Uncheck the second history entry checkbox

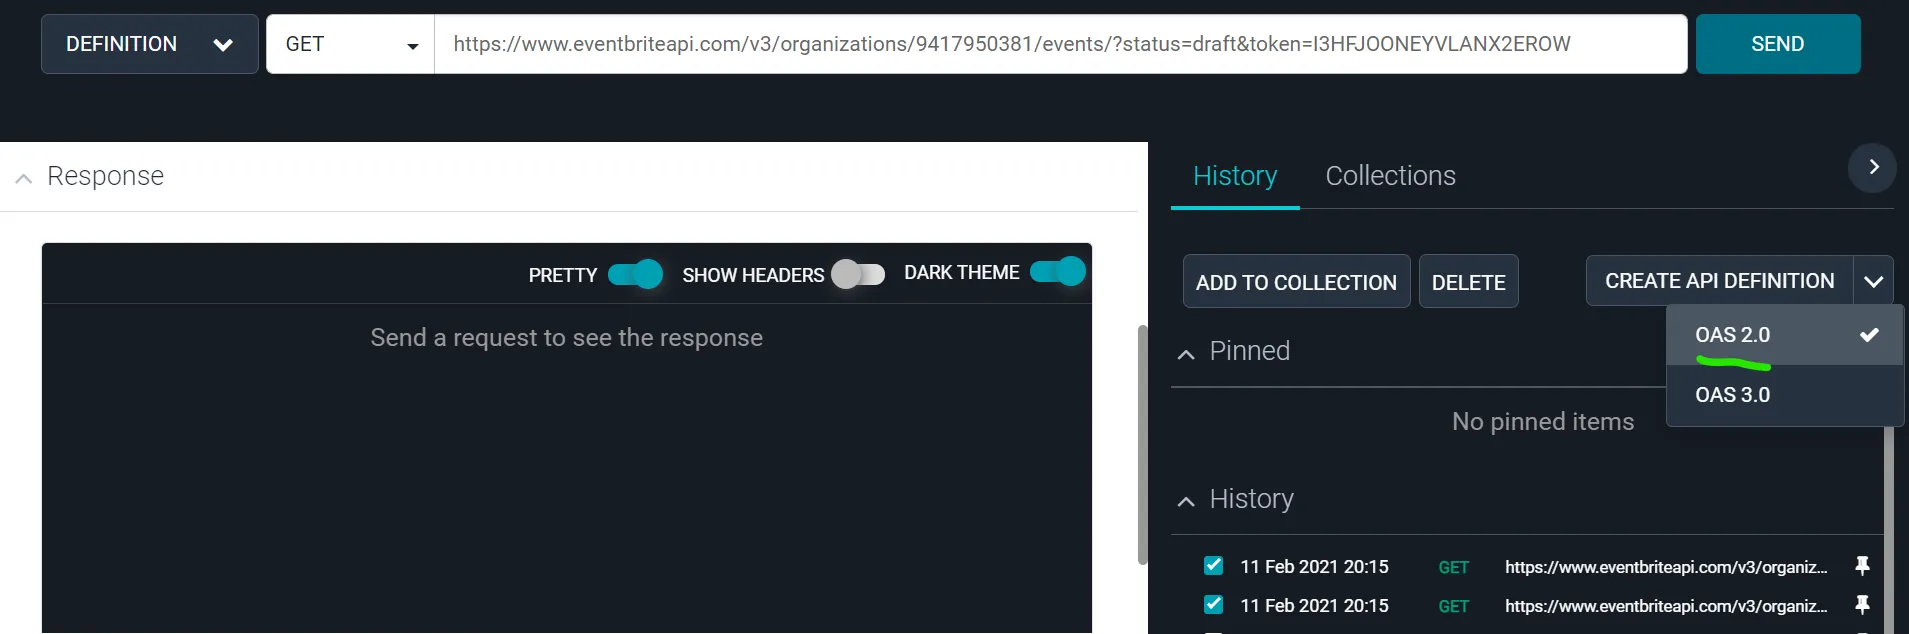[x=1213, y=605]
